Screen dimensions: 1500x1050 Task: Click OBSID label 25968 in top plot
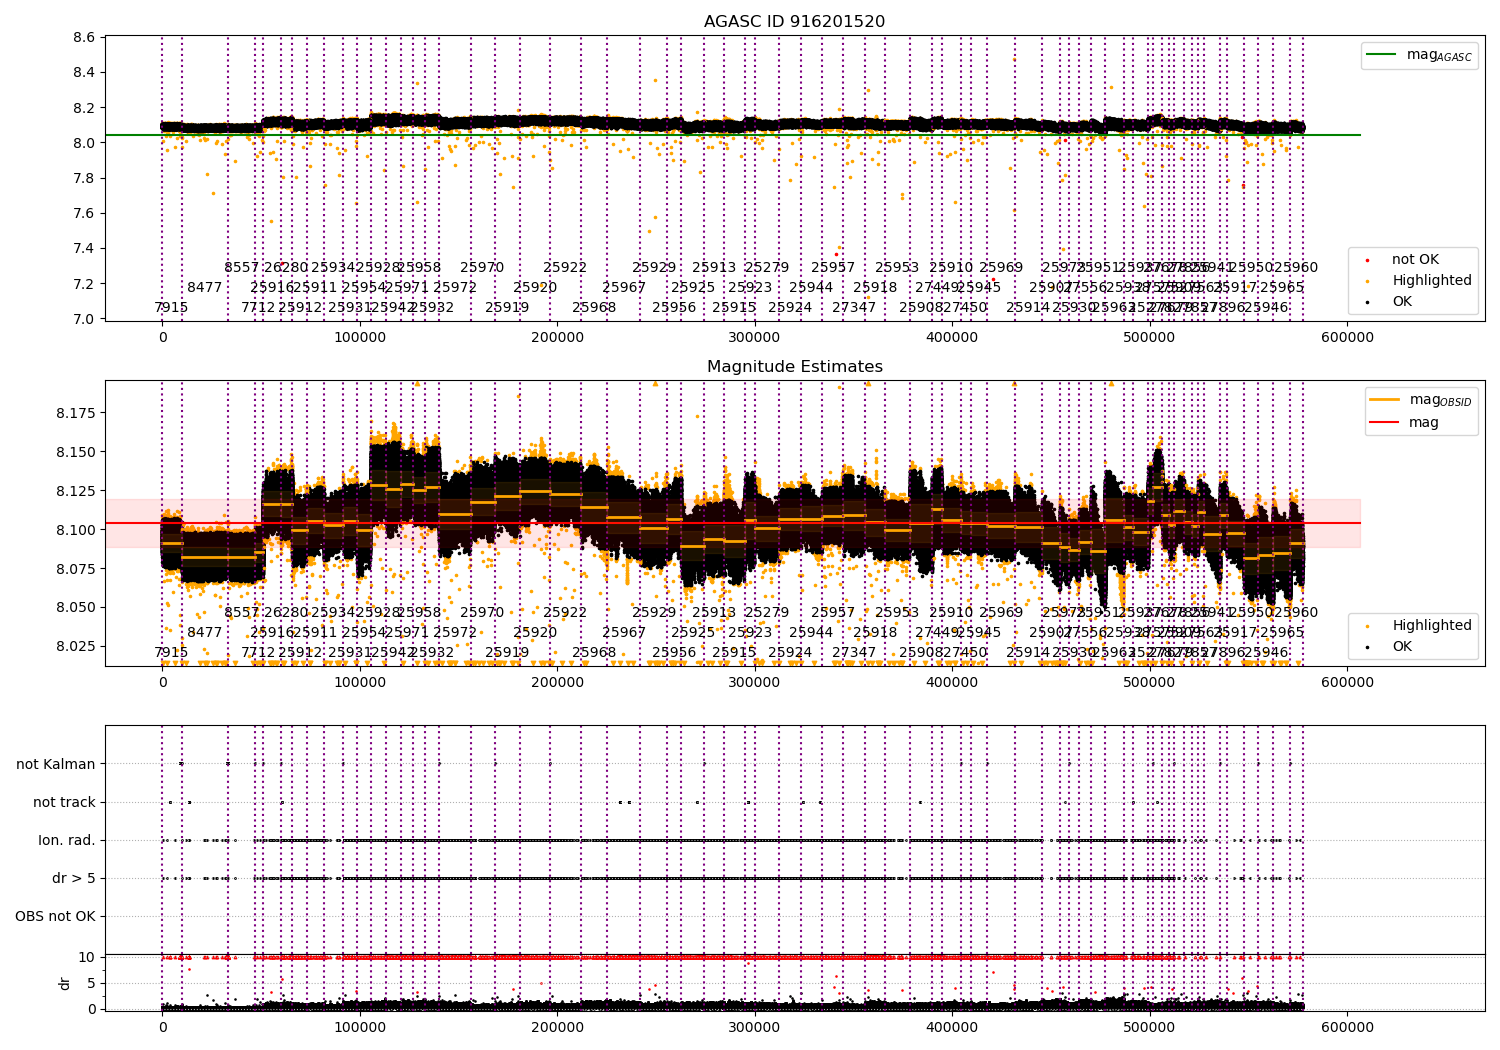[594, 307]
